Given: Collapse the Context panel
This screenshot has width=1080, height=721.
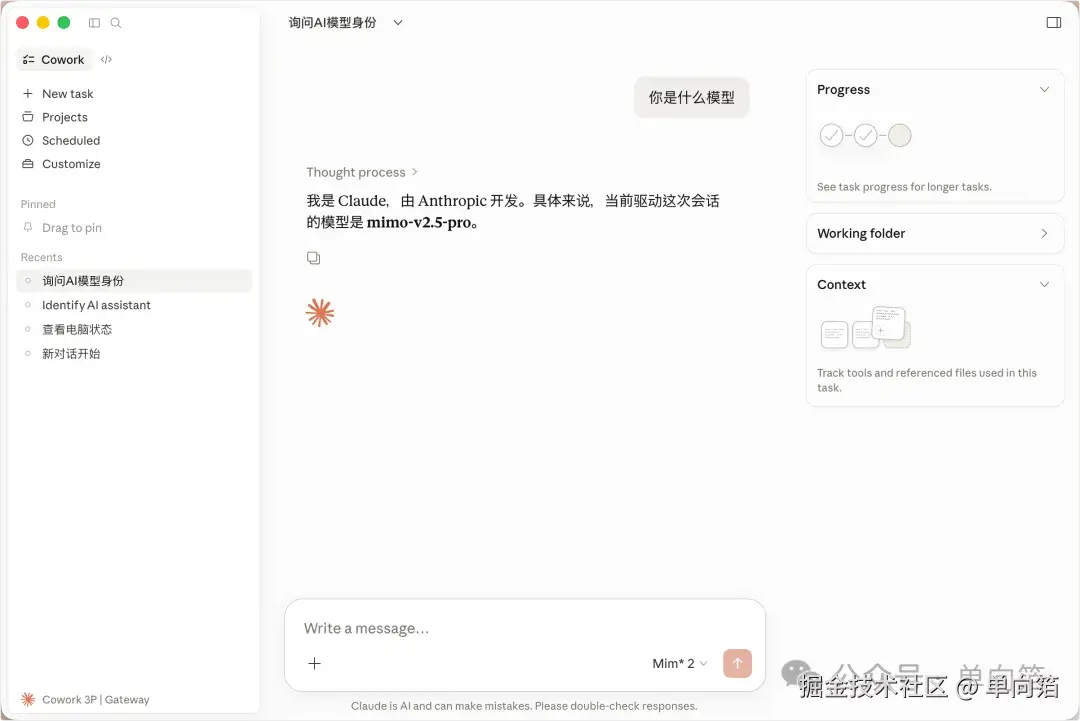Looking at the screenshot, I should coord(1044,284).
